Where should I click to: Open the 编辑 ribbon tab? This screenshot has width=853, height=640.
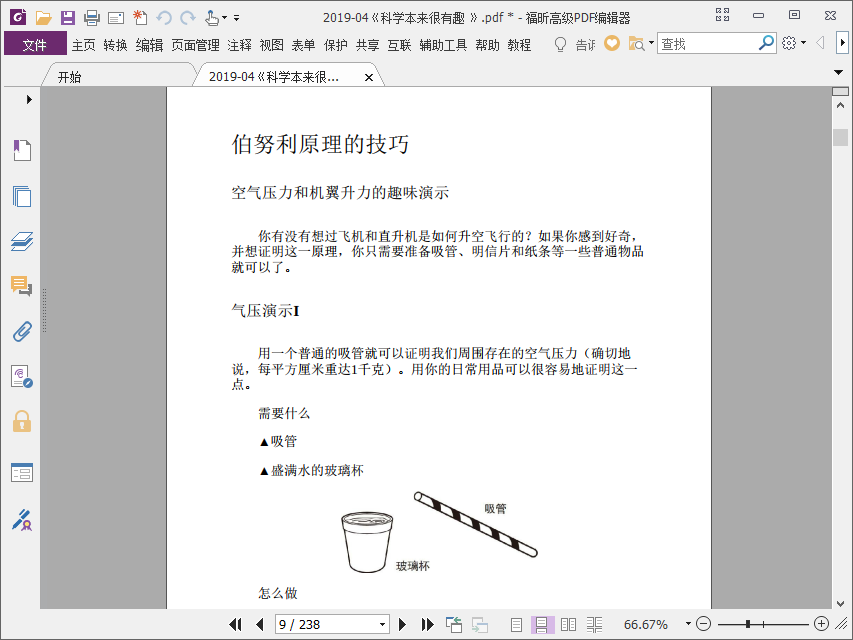[x=149, y=45]
